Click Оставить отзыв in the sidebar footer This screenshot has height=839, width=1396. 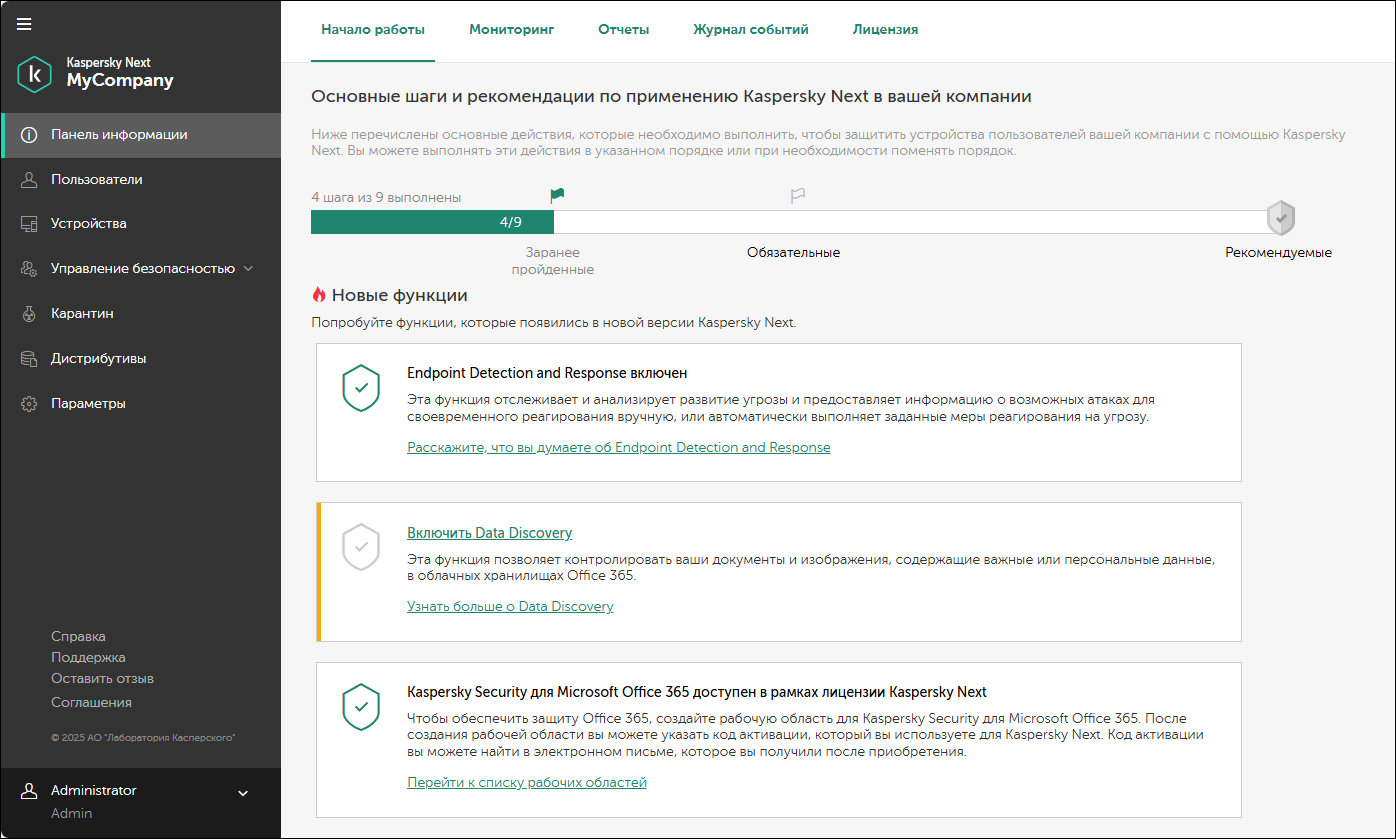102,679
